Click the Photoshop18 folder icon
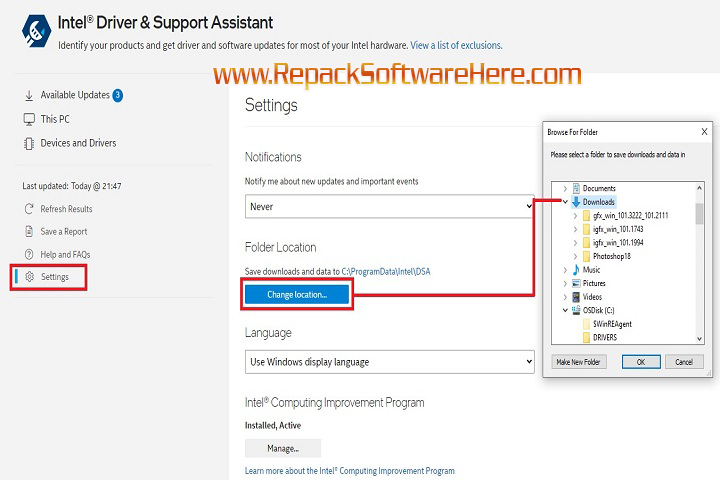The image size is (720, 480). tap(586, 256)
